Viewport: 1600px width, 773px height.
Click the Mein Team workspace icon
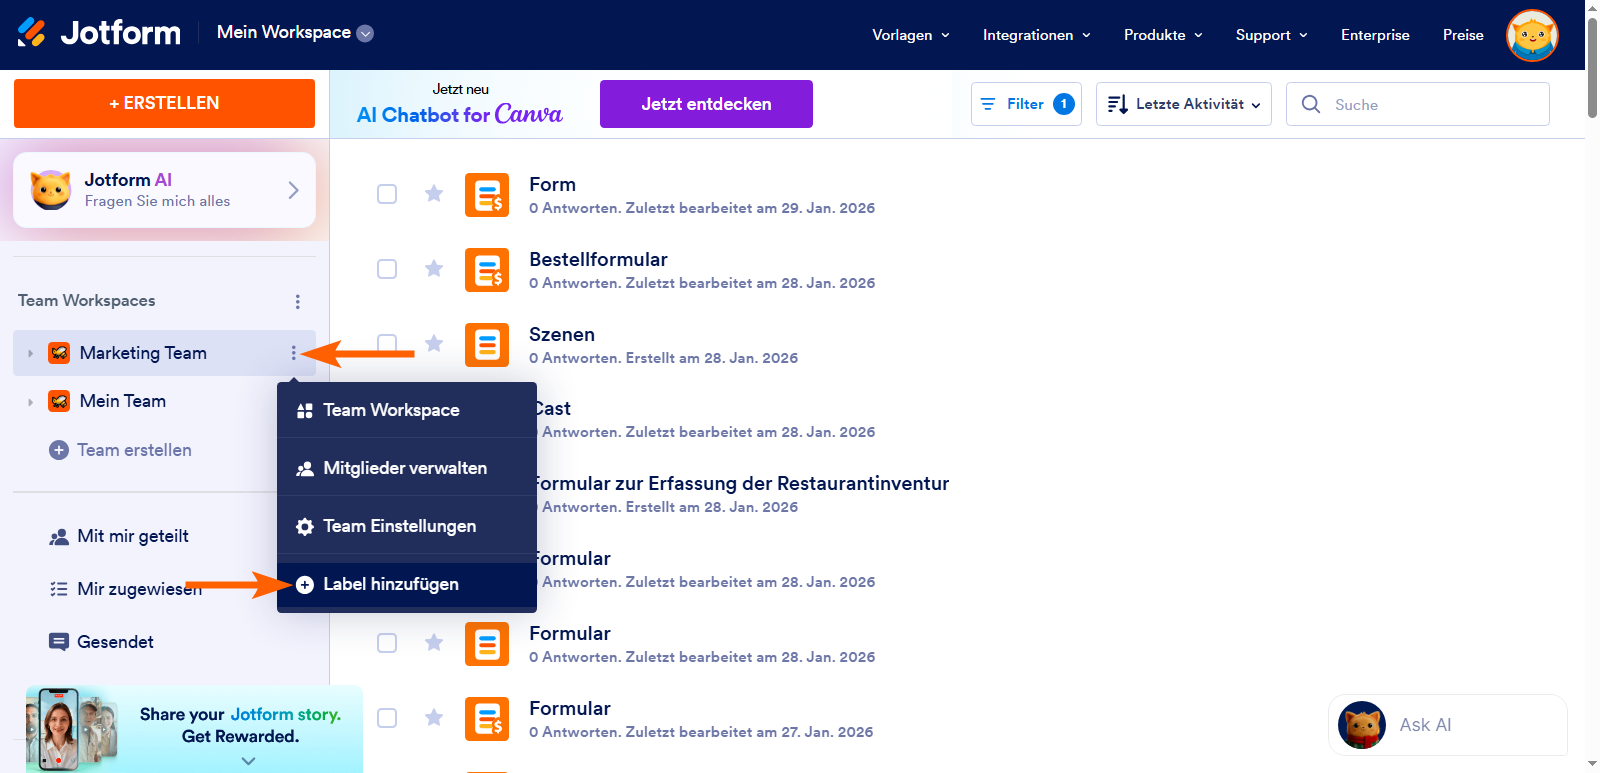pos(59,401)
